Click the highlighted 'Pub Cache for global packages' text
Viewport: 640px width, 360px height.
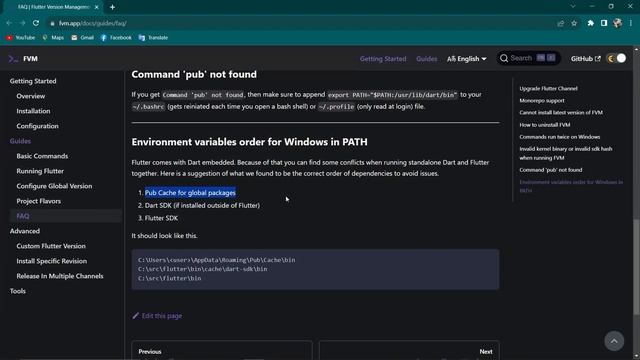190,193
